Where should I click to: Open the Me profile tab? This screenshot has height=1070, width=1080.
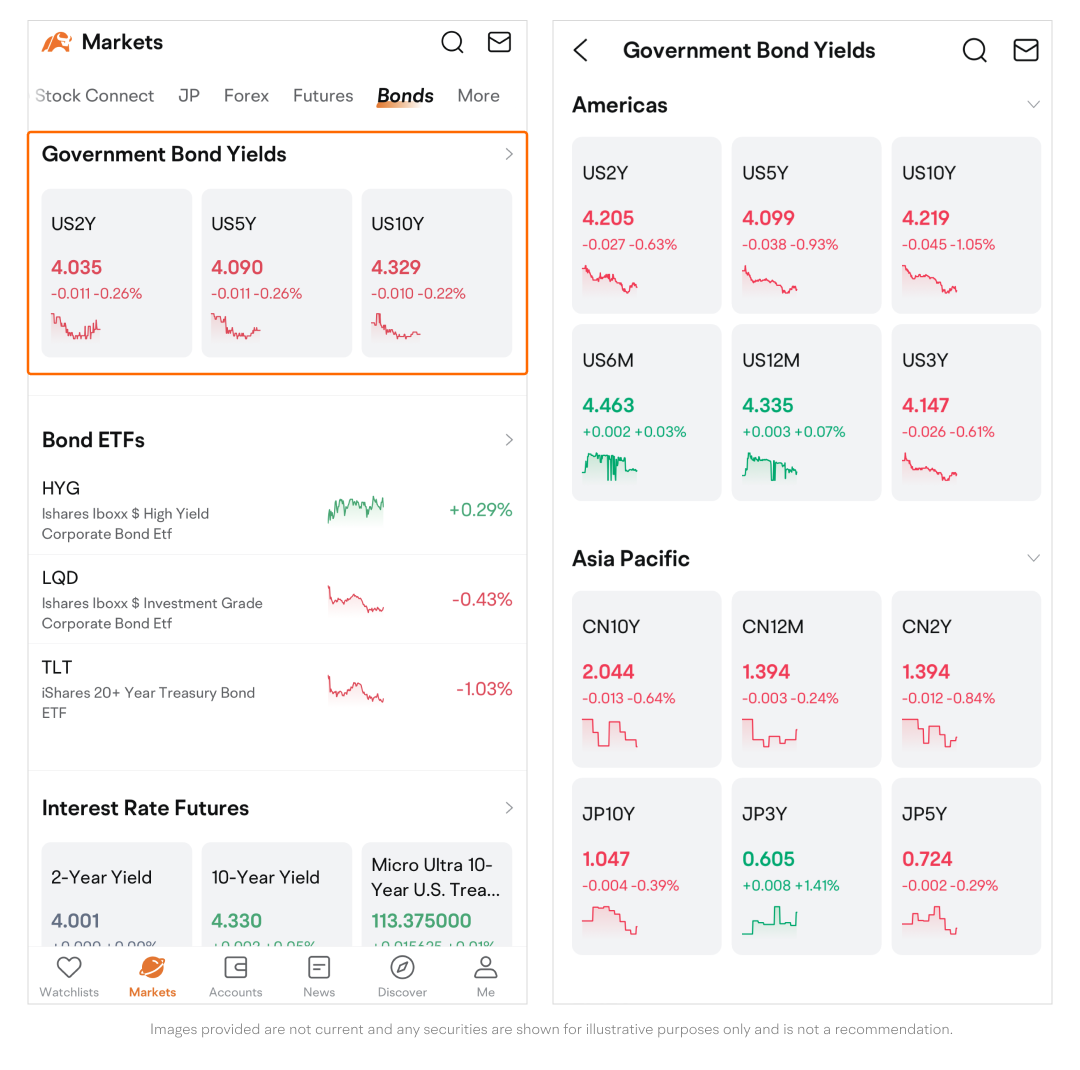coord(485,976)
